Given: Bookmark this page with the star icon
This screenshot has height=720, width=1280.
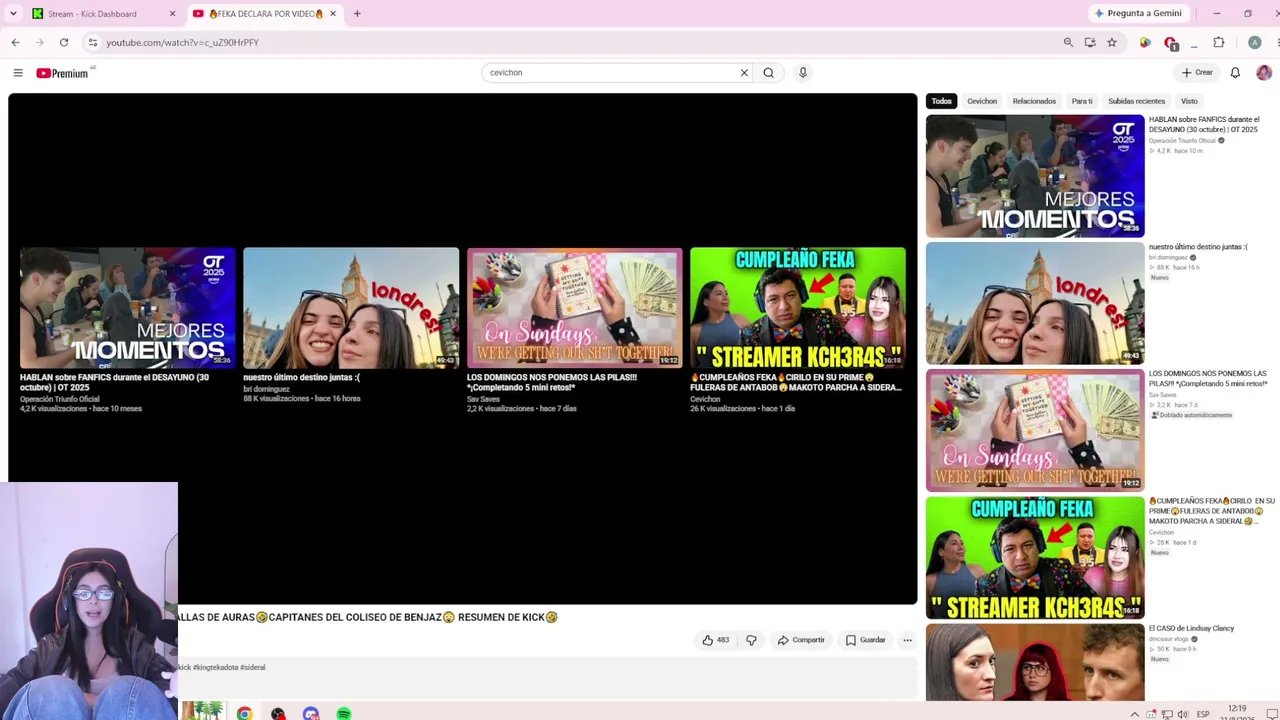Looking at the screenshot, I should [1112, 42].
